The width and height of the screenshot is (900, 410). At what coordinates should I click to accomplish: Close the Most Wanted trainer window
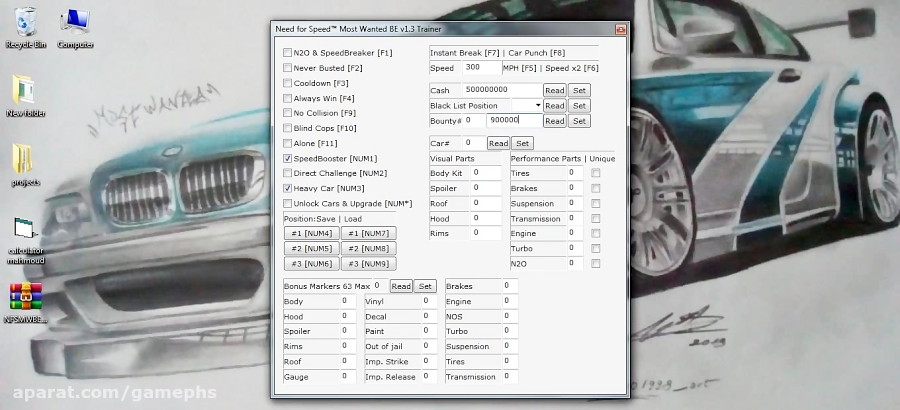pos(620,29)
